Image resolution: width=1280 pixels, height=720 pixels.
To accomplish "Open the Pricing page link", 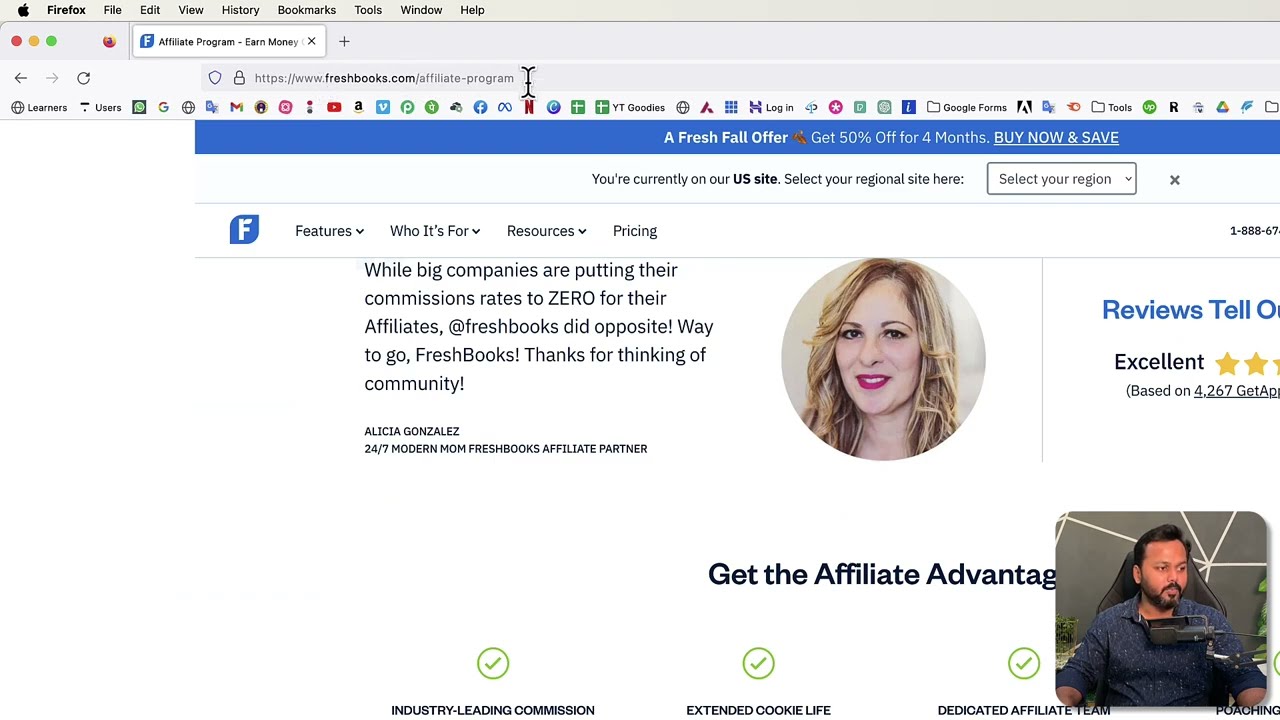I will pyautogui.click(x=635, y=231).
